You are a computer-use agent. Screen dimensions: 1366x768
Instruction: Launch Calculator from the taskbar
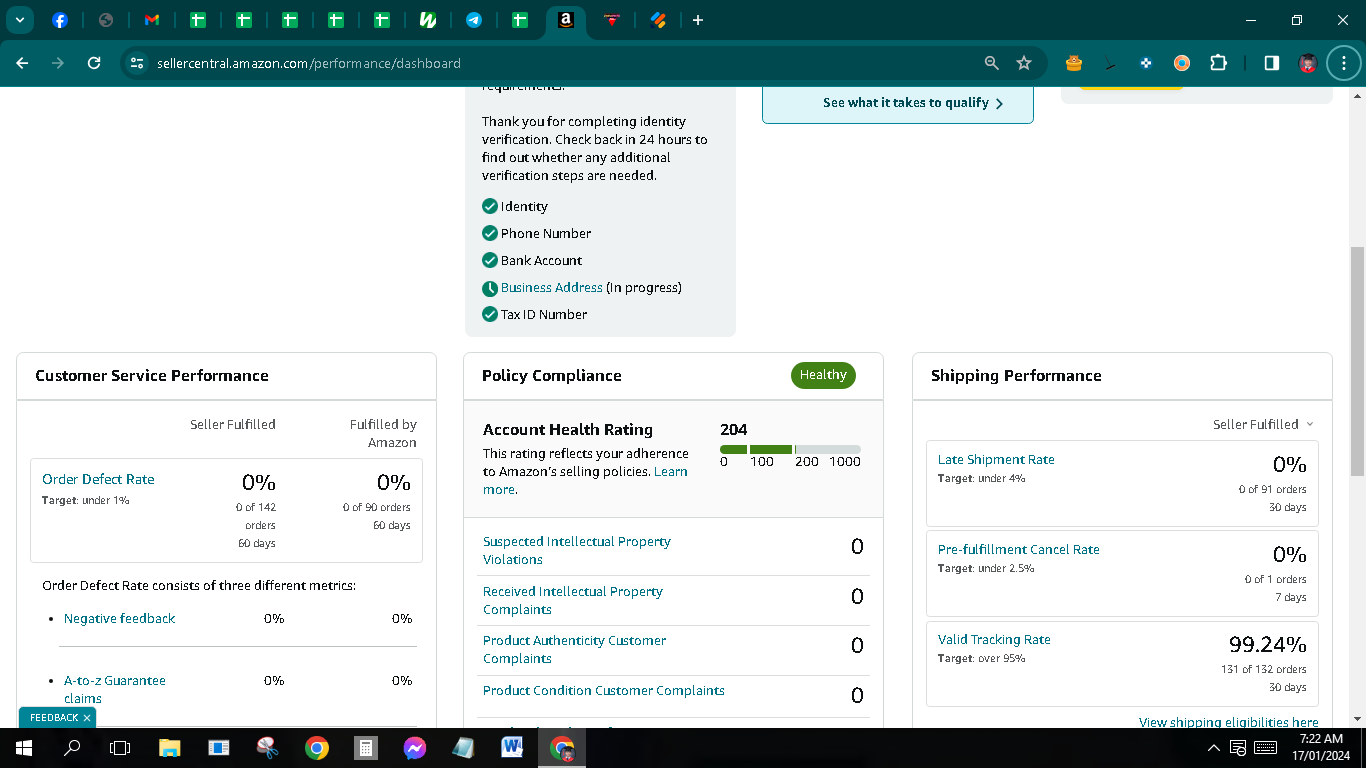point(366,747)
